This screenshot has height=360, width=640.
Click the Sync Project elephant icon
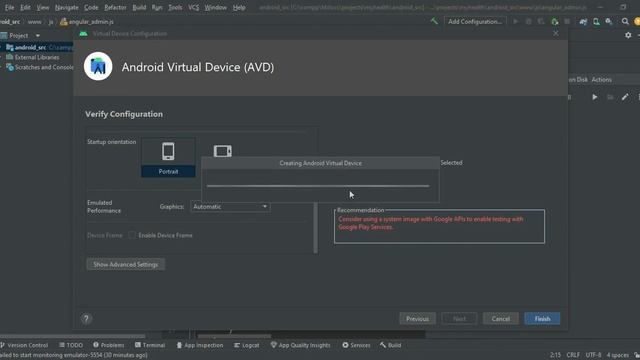tap(583, 22)
